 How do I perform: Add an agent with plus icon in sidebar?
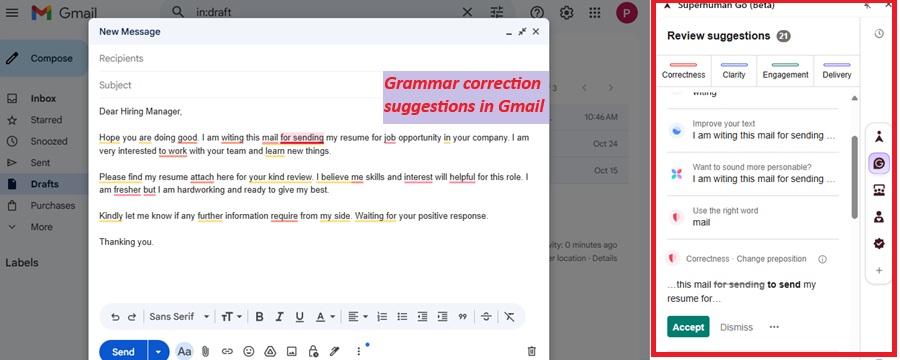coord(879,270)
